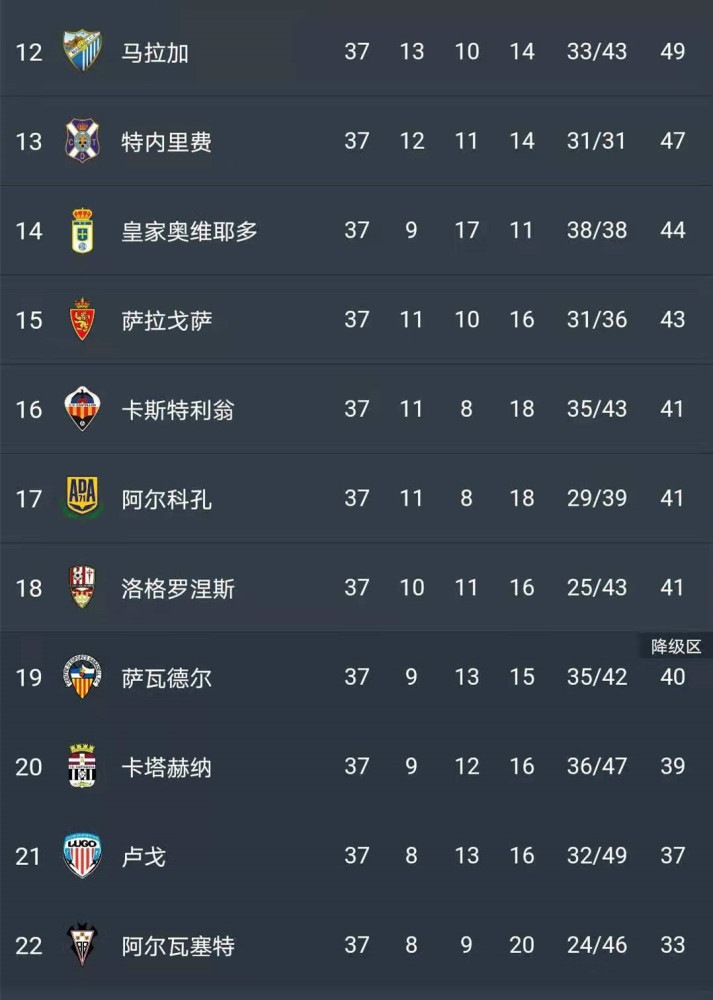Image resolution: width=713 pixels, height=1000 pixels.
Task: Tap the UD Logroñés crest
Action: (82, 587)
